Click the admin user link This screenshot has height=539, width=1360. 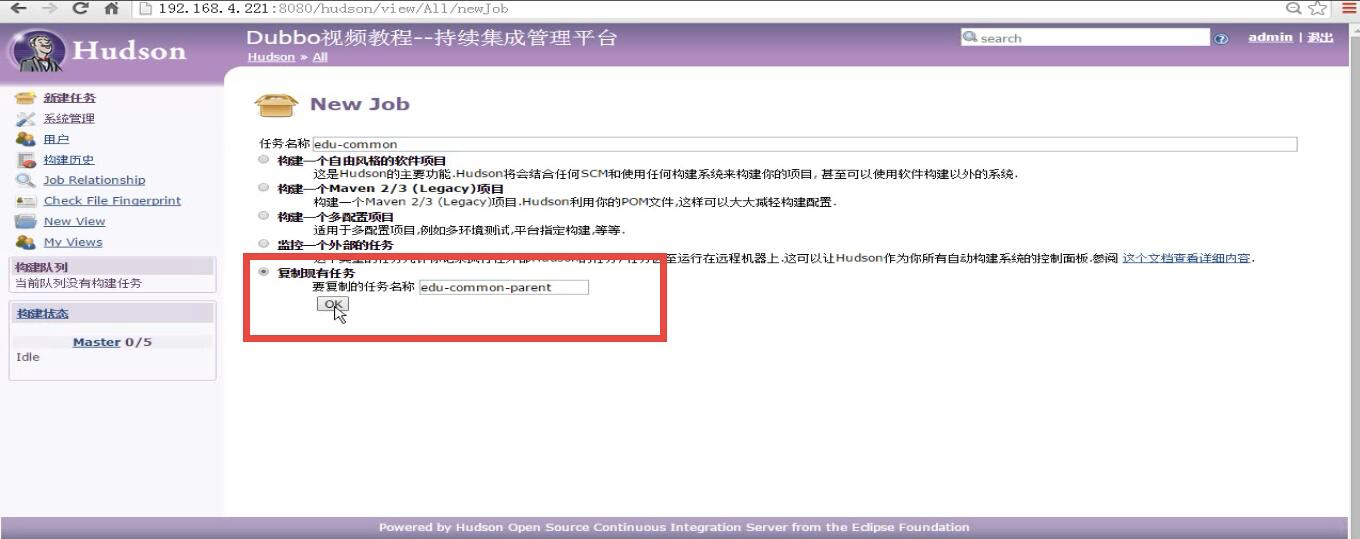1270,37
